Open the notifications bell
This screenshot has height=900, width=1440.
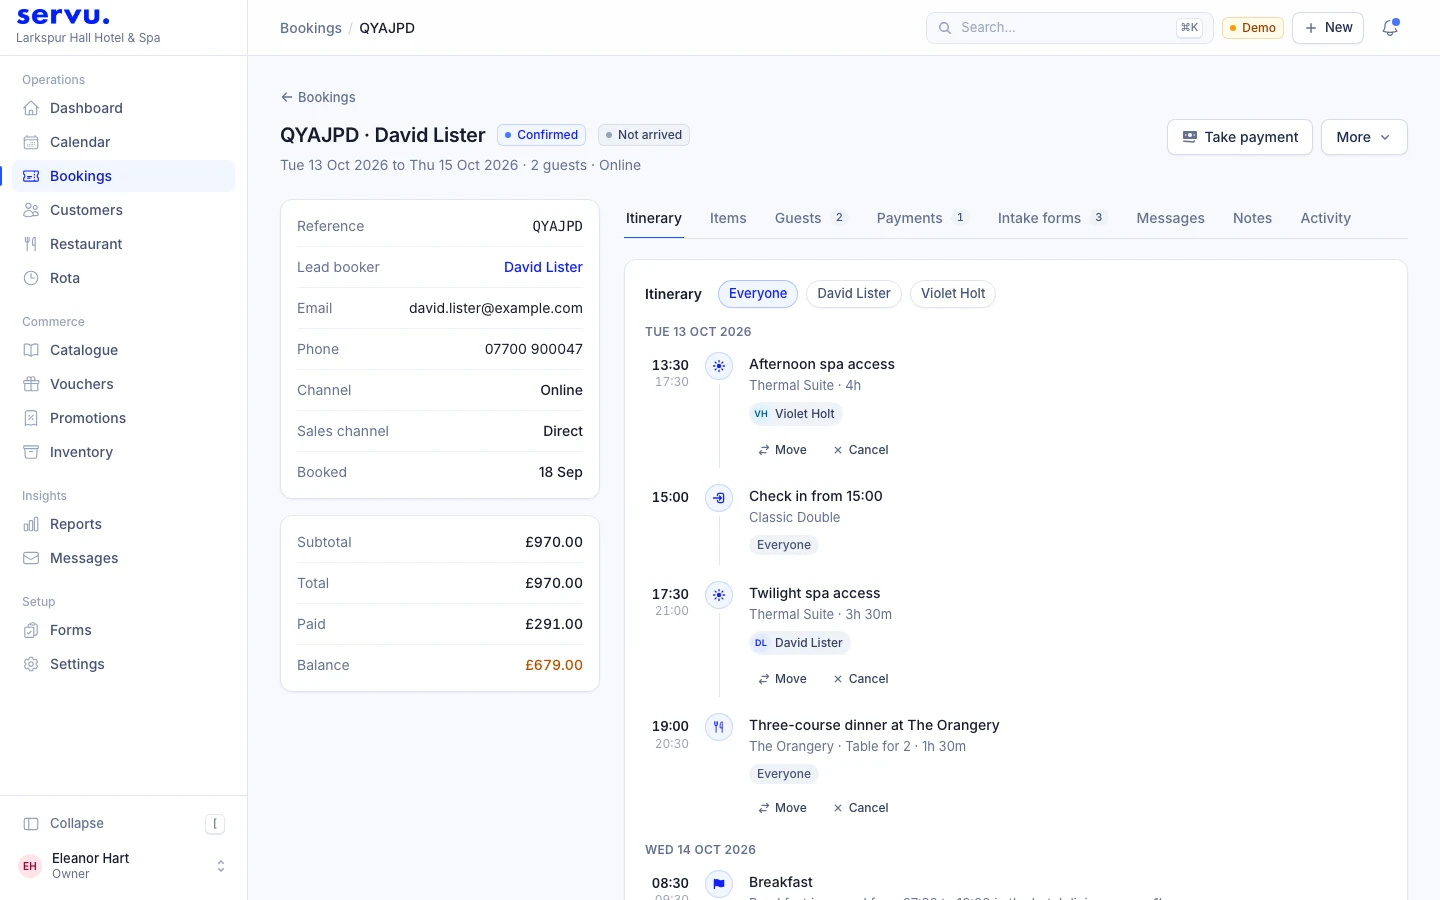pyautogui.click(x=1390, y=28)
